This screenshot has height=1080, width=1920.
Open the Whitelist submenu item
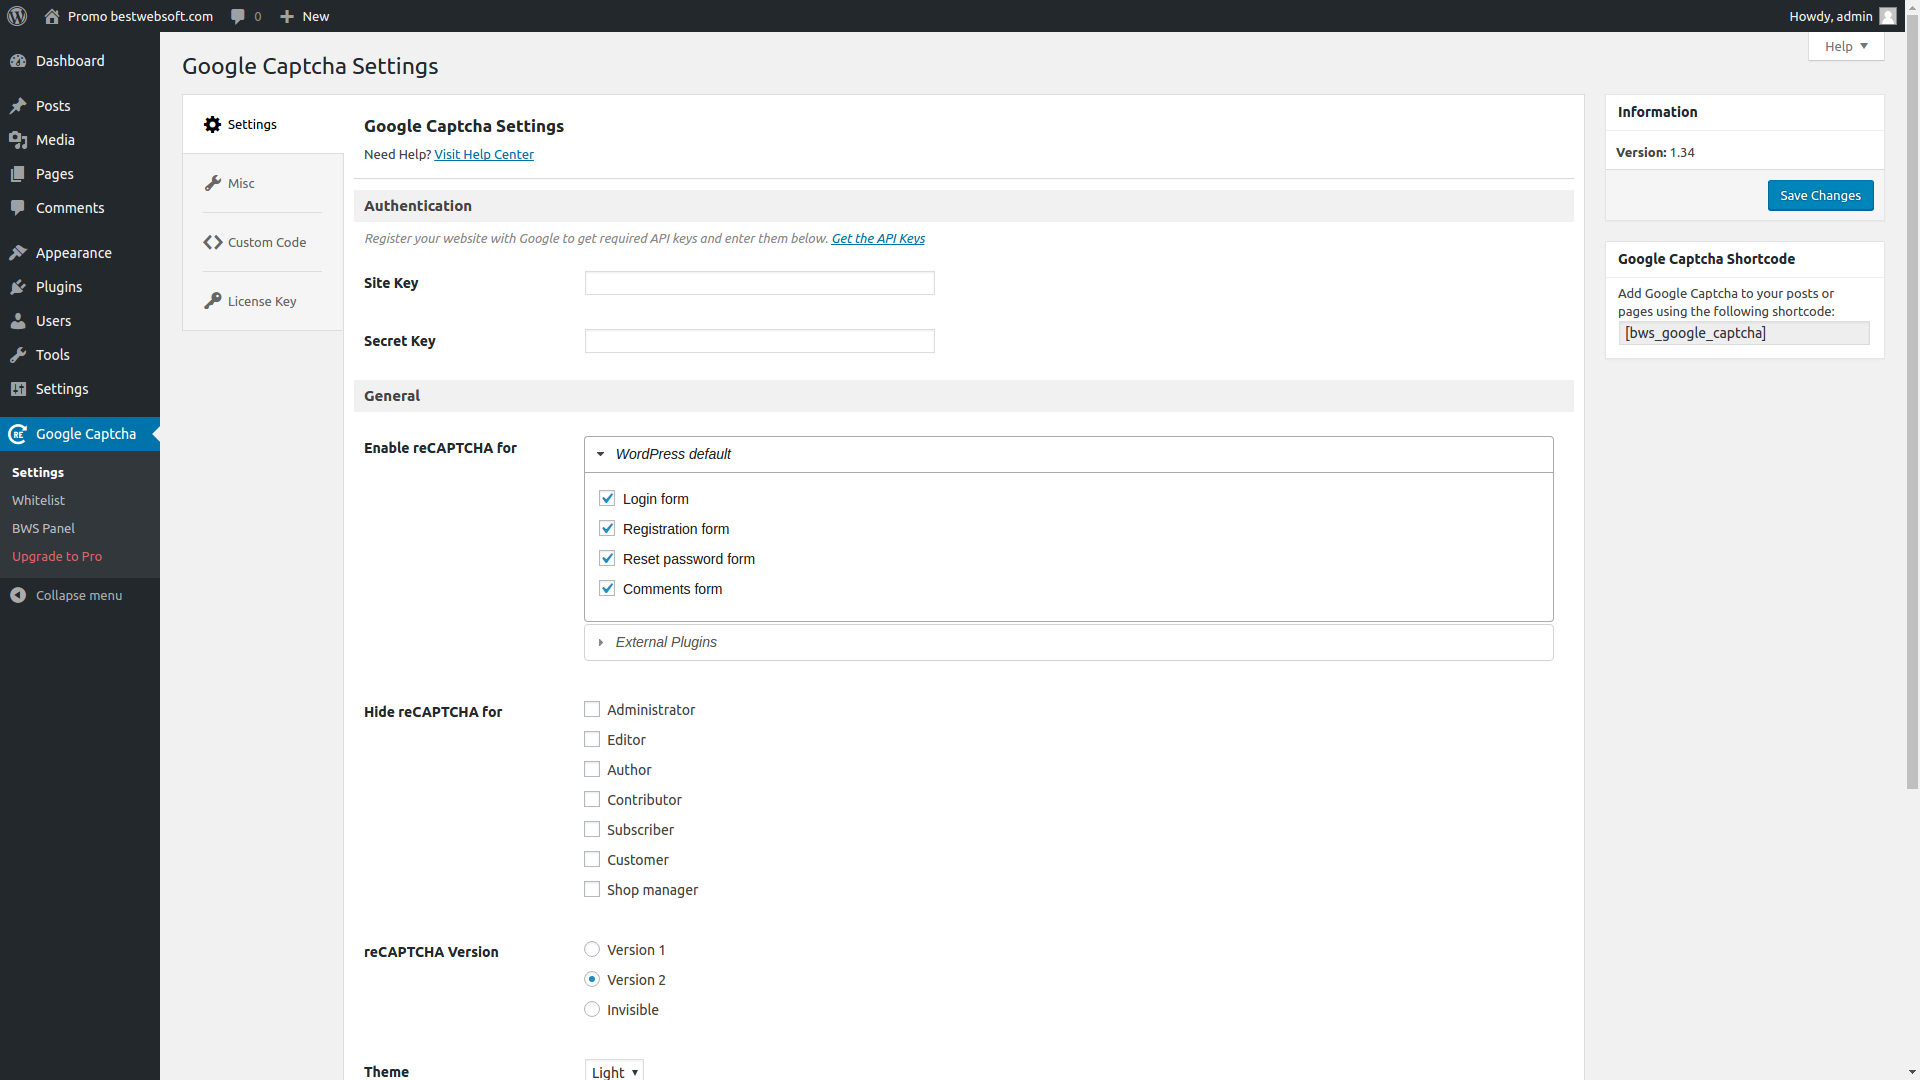pyautogui.click(x=38, y=500)
